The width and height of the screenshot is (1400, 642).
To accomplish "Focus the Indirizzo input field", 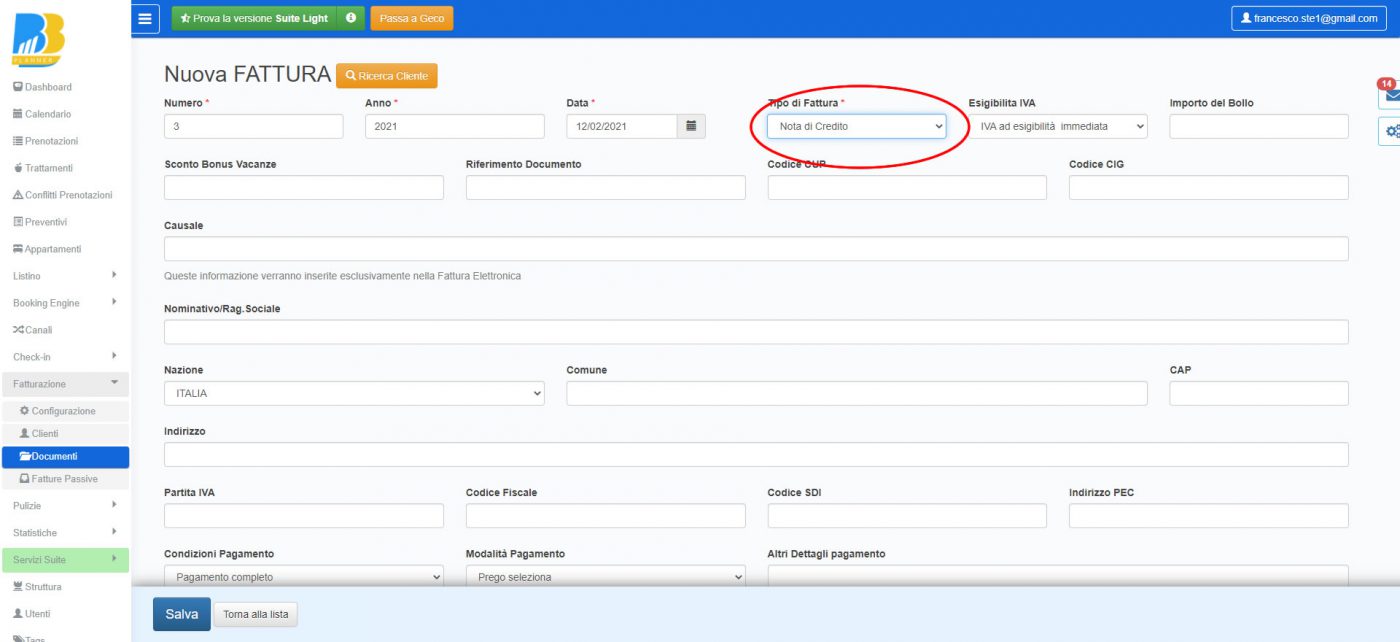I will 756,454.
